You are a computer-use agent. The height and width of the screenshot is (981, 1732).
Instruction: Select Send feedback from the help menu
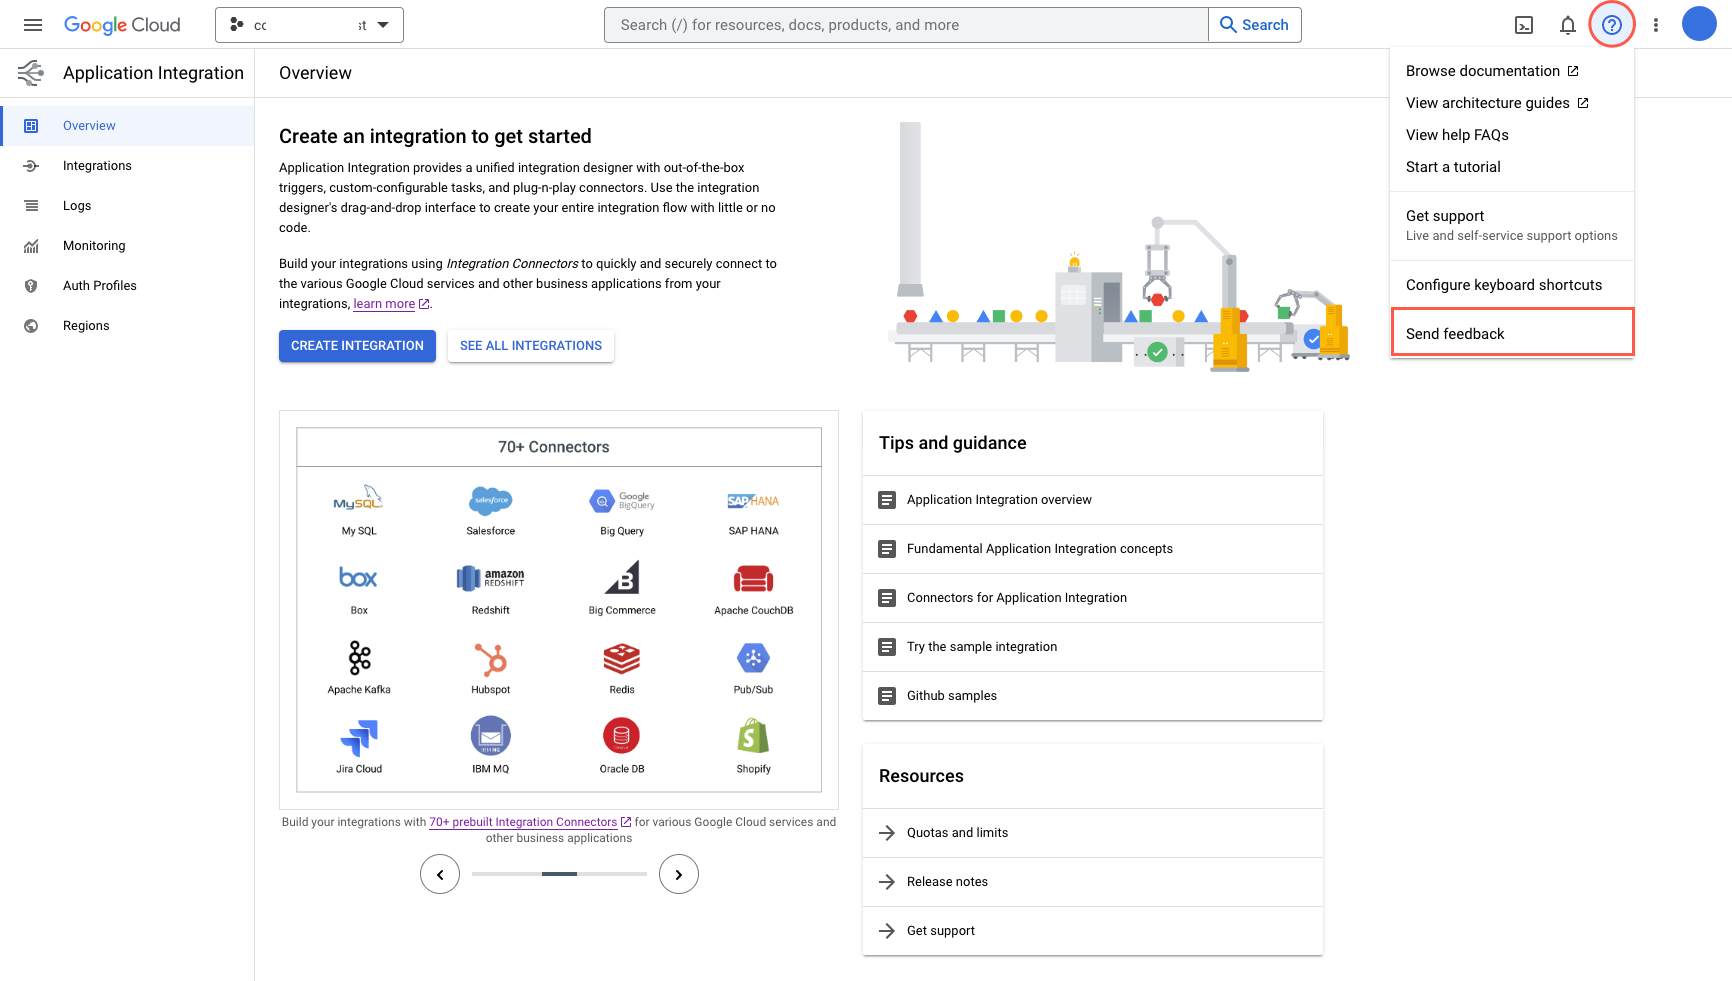(x=1455, y=333)
